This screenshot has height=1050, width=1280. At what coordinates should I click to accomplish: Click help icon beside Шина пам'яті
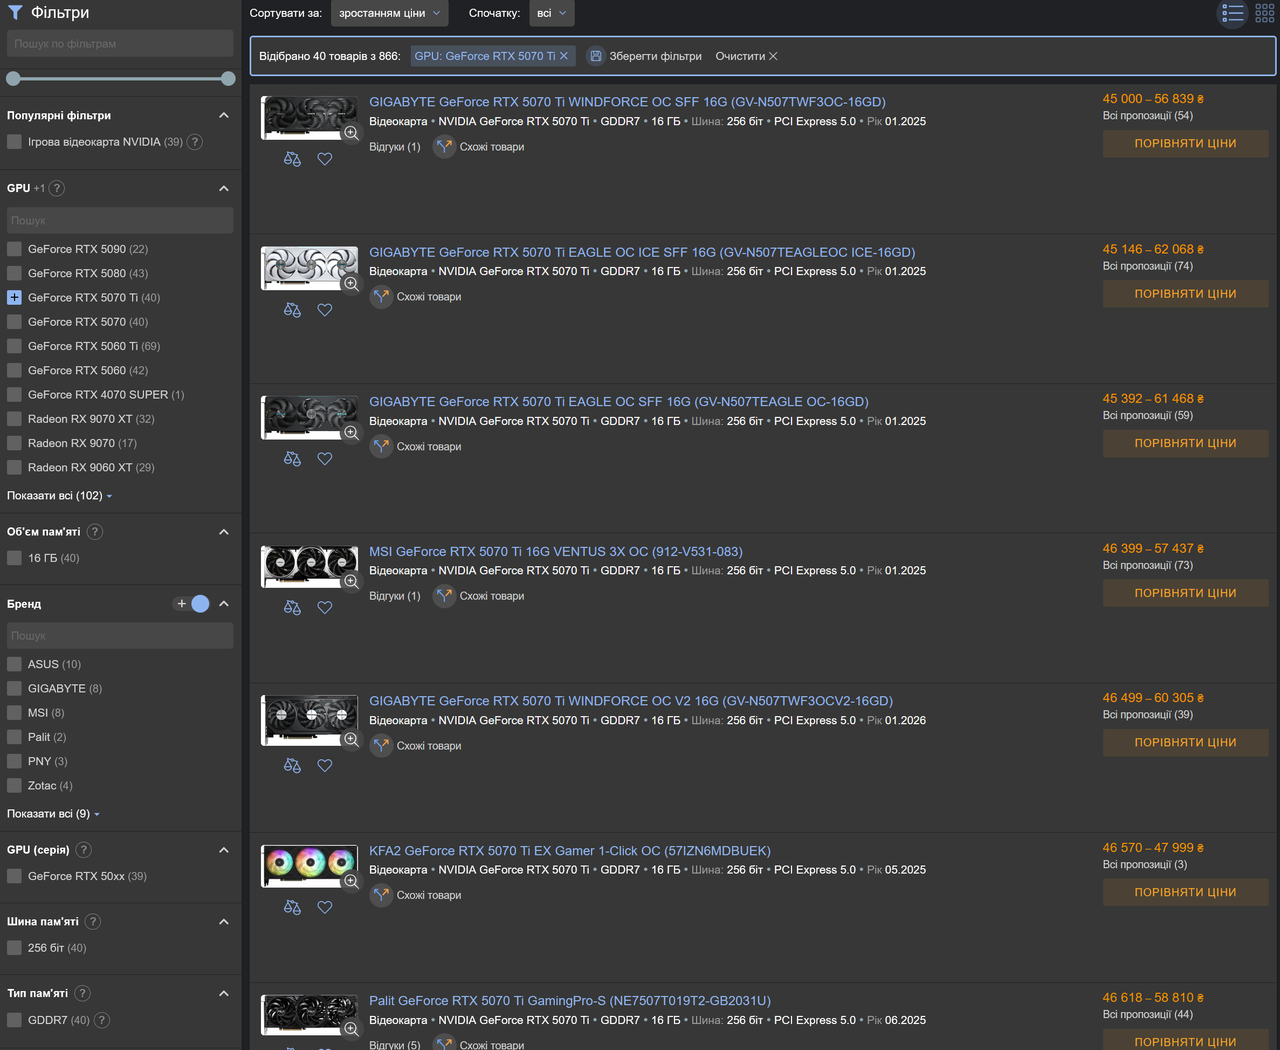pyautogui.click(x=93, y=922)
